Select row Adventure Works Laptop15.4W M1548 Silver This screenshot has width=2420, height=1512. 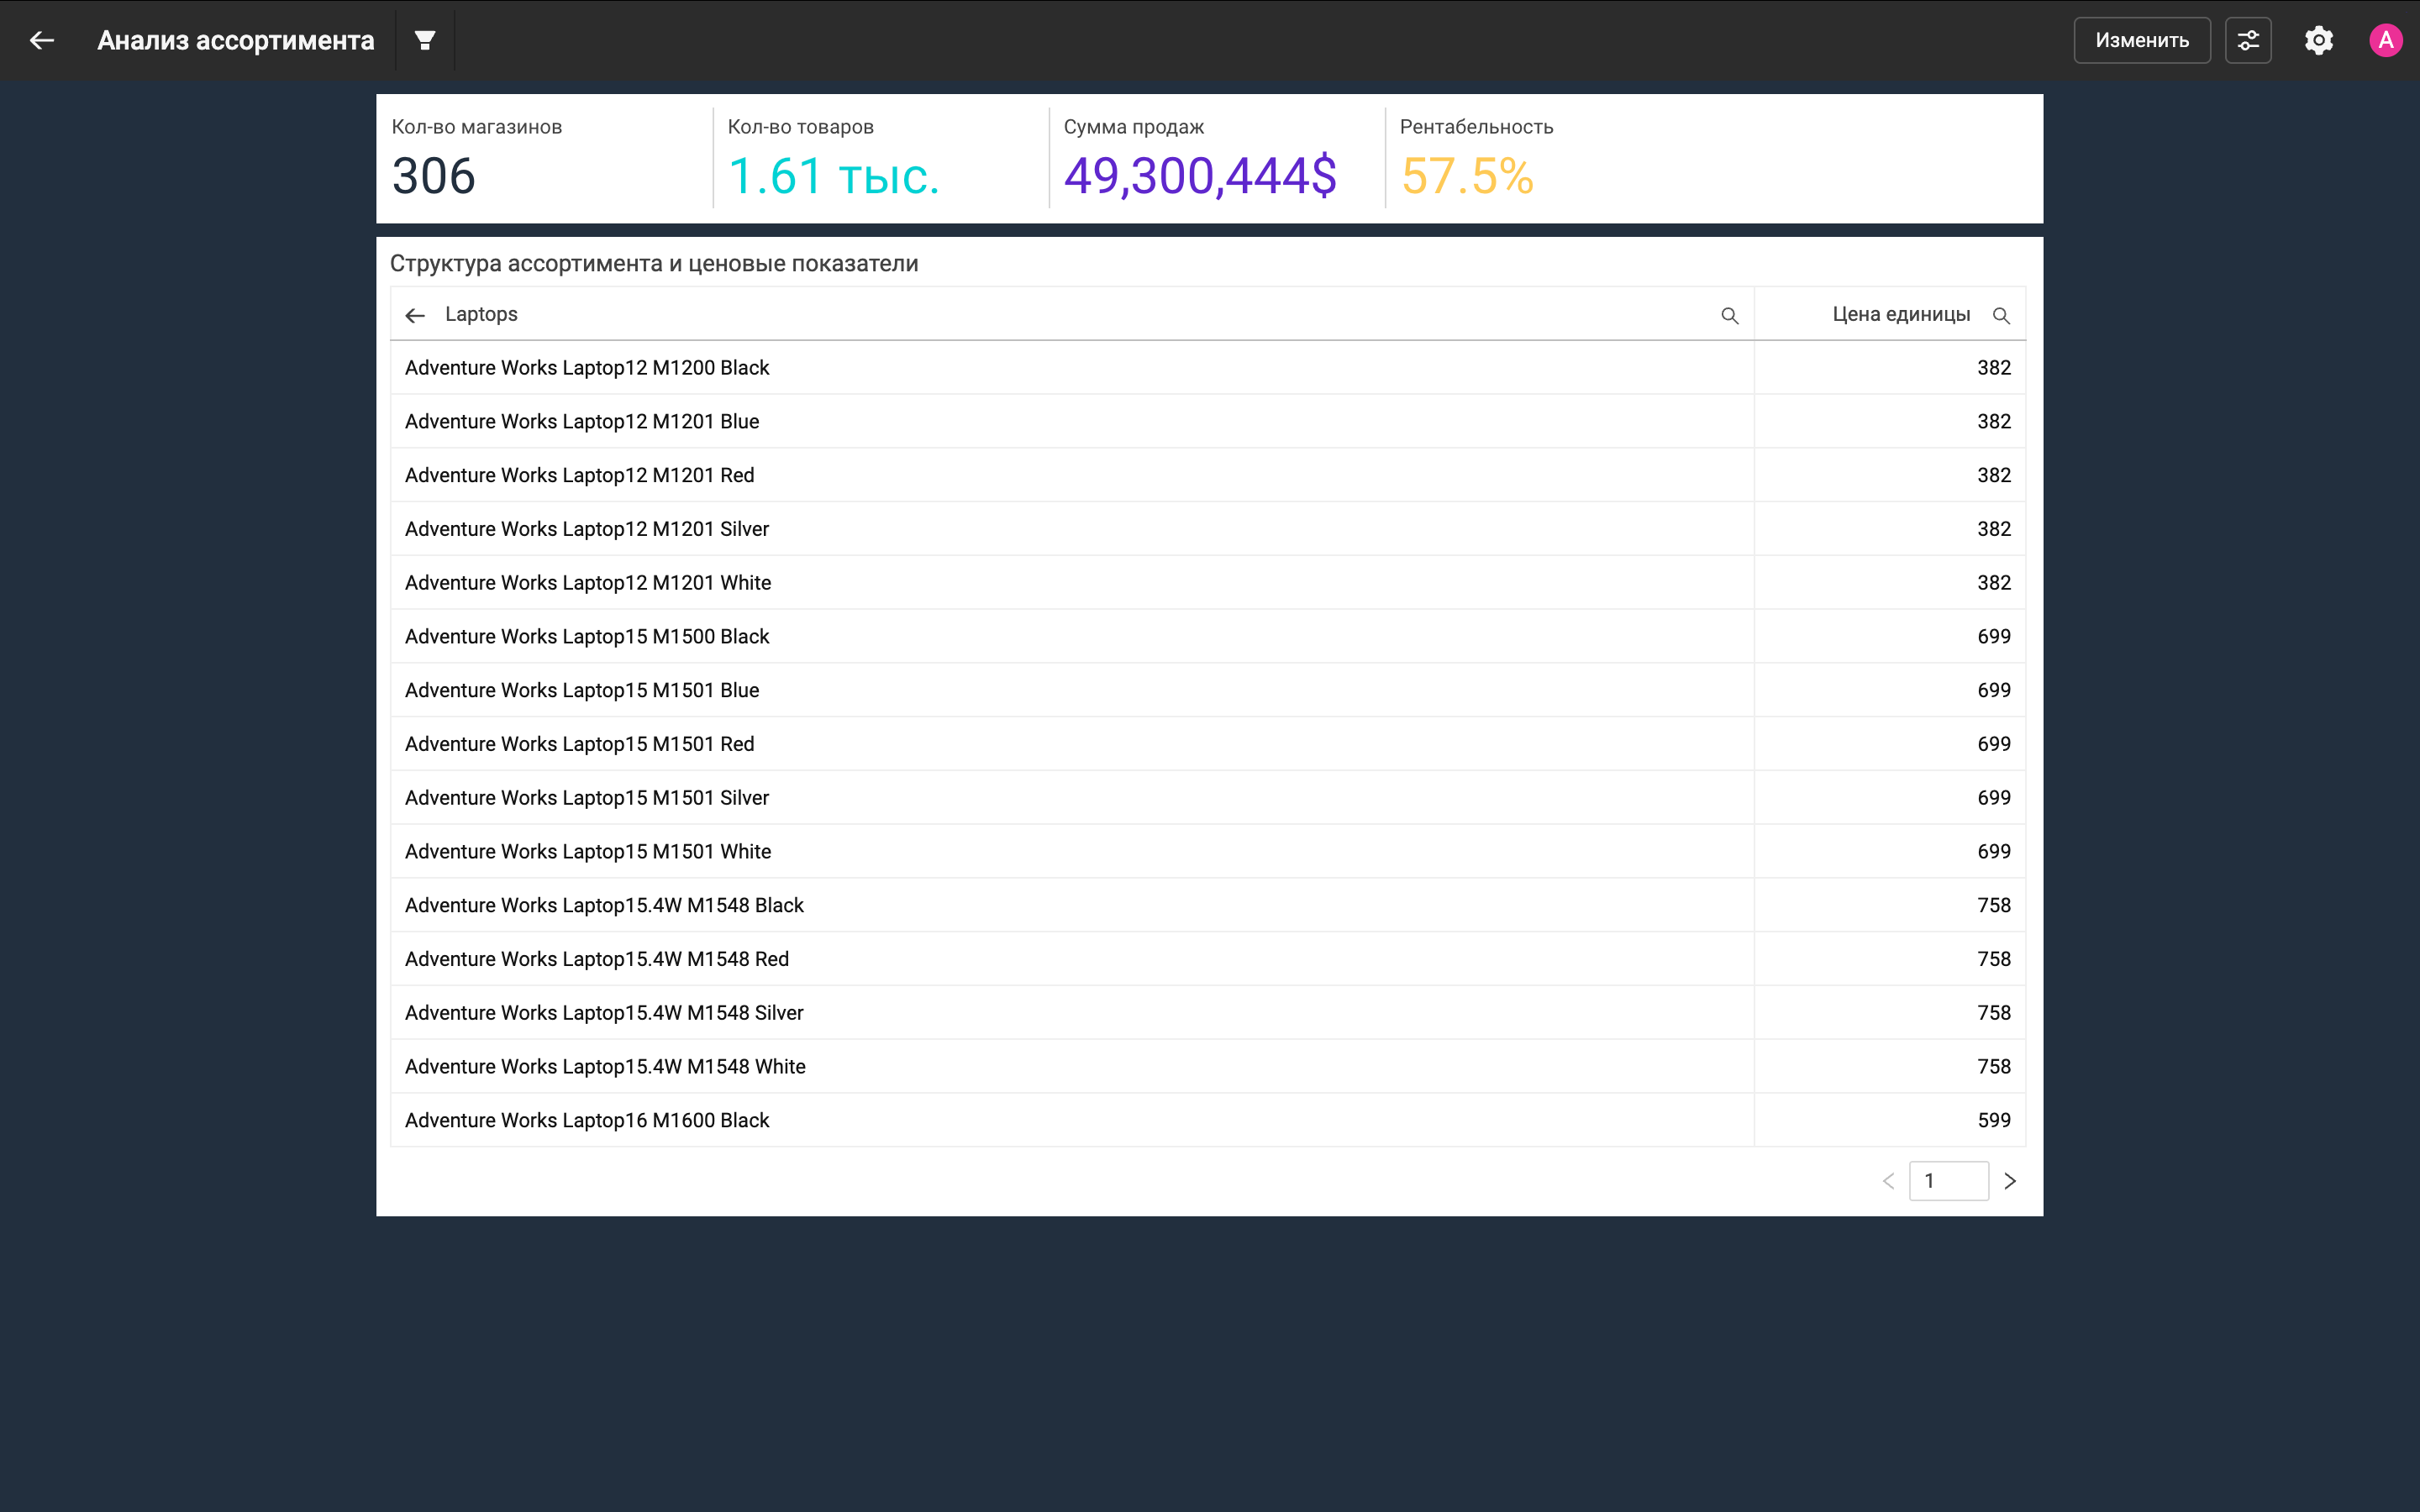click(1208, 1013)
